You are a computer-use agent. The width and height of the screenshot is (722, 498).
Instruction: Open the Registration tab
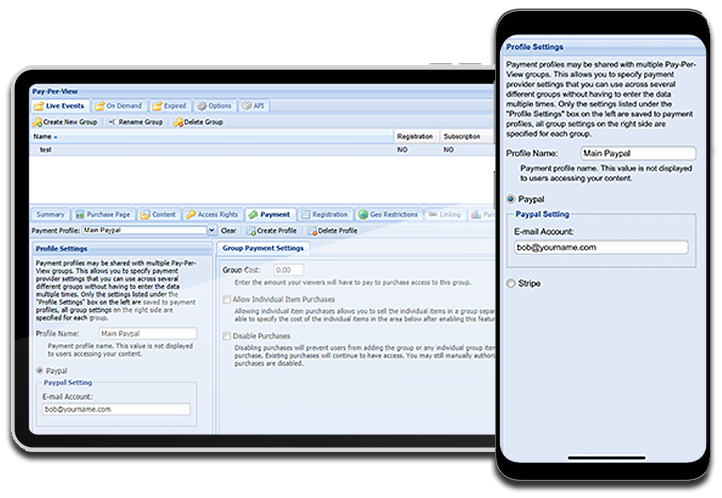(x=325, y=214)
